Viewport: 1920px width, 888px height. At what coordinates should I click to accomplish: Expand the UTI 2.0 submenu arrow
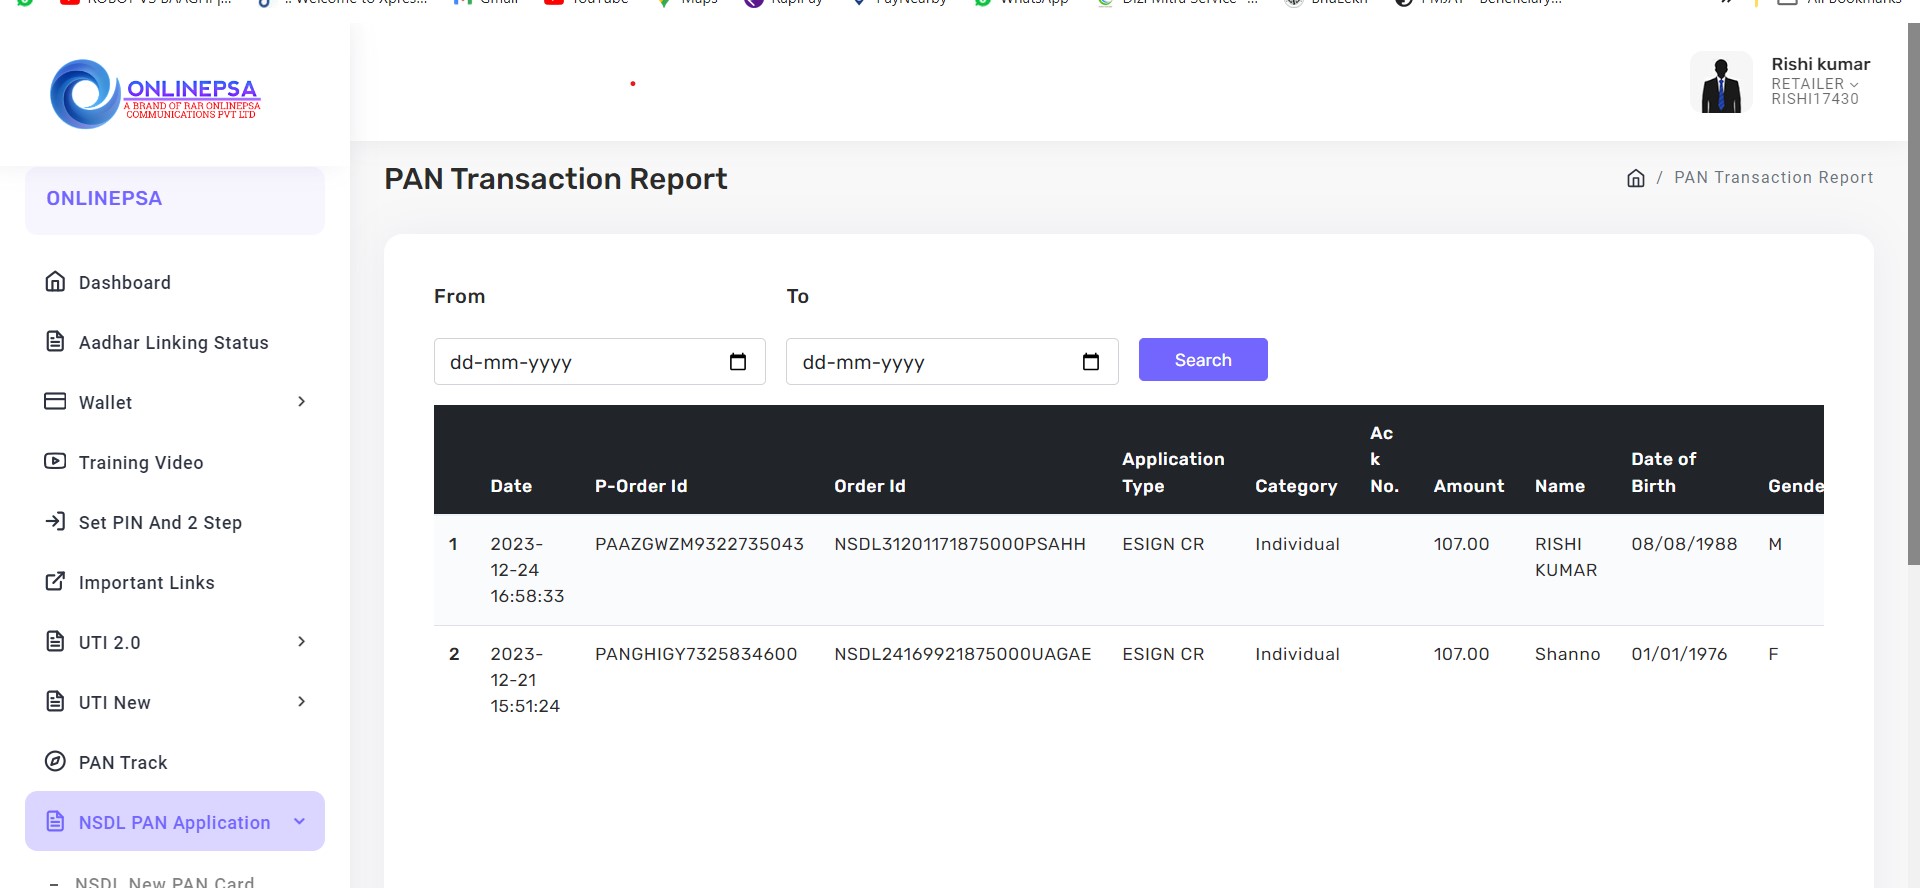(x=301, y=642)
